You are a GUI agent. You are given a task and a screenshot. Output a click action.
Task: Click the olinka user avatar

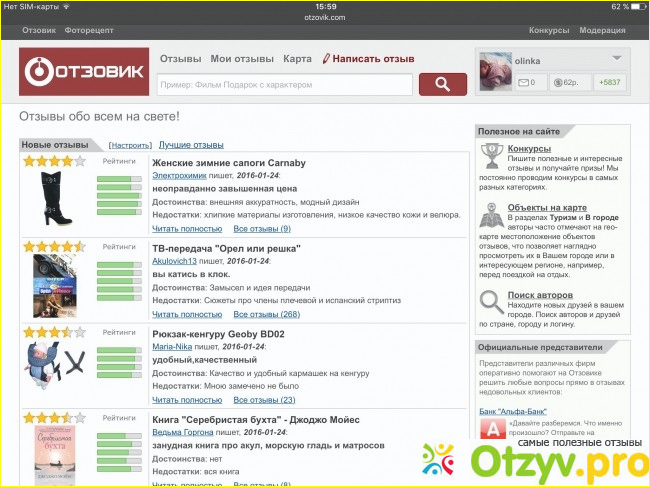[x=497, y=71]
